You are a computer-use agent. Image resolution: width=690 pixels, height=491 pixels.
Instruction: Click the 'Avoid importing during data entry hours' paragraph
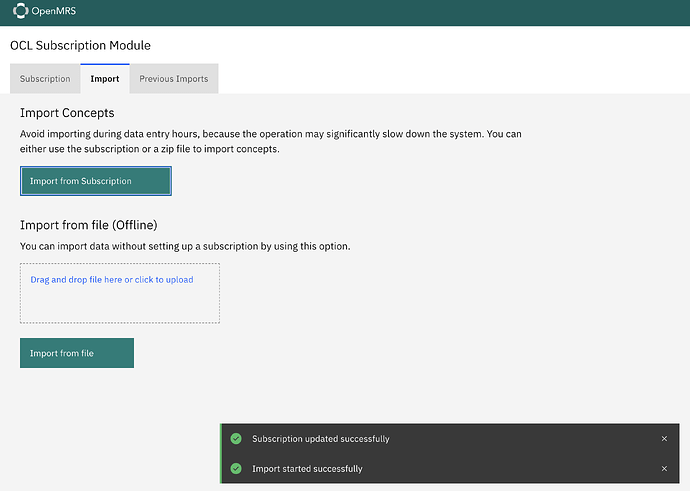click(271, 141)
